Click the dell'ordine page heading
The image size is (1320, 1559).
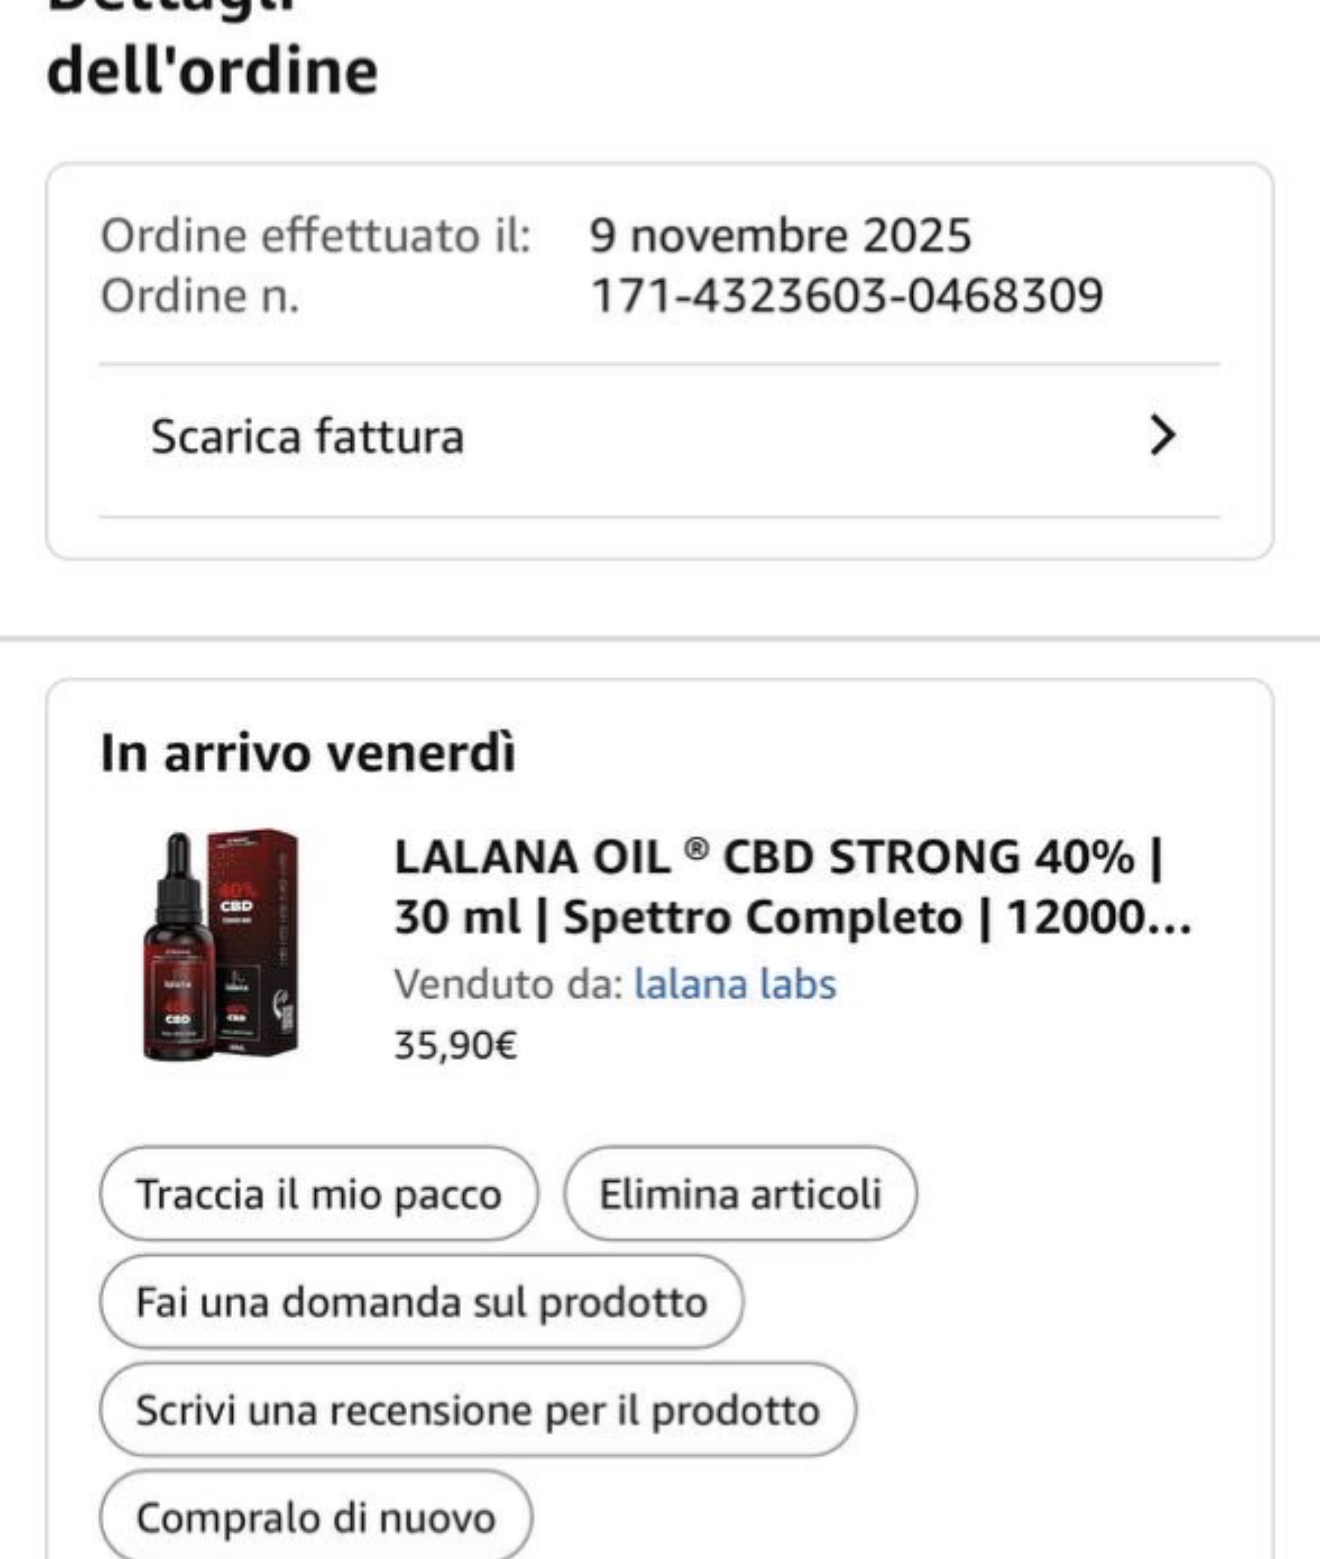[x=212, y=70]
